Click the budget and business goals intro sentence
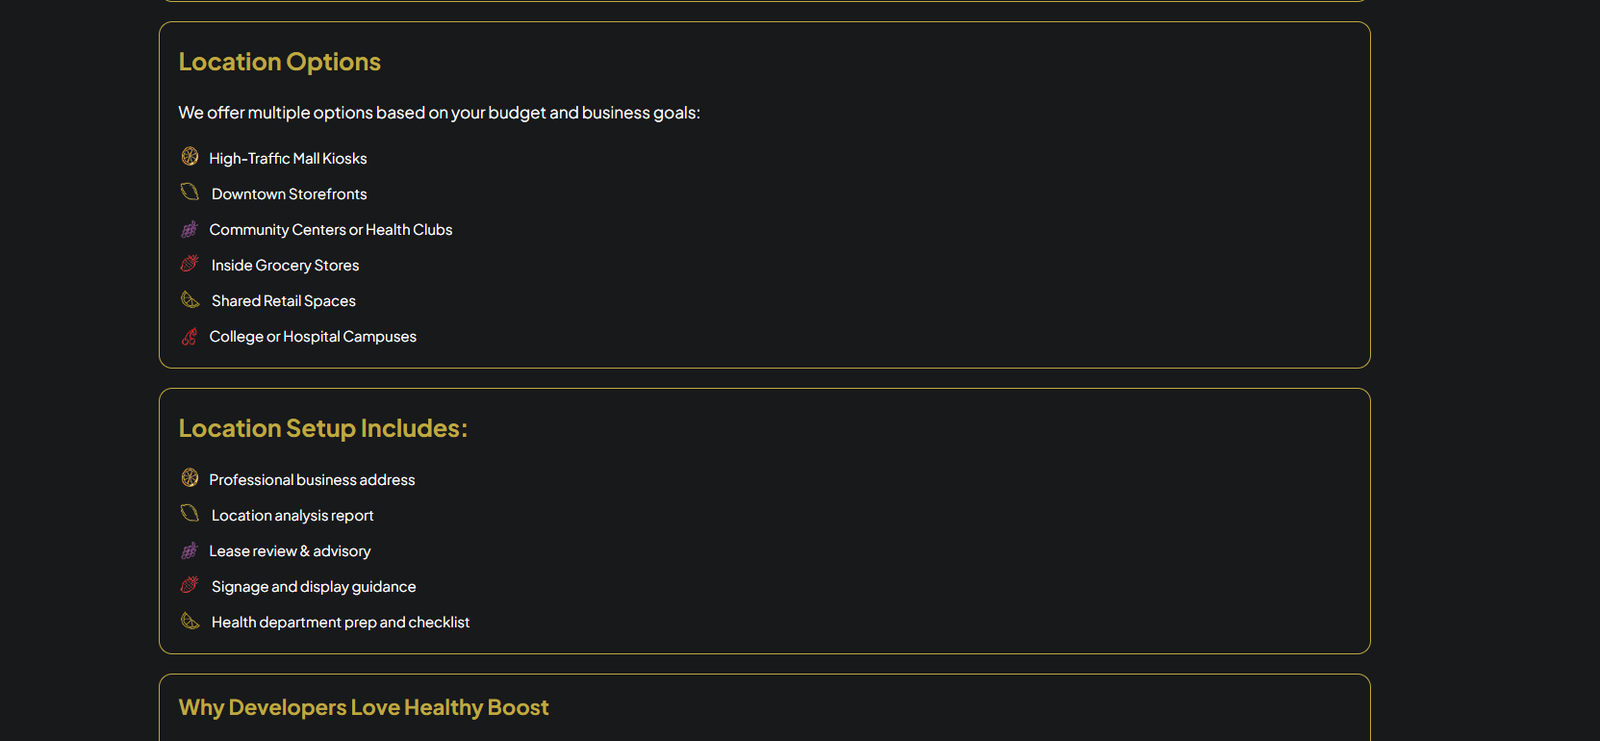The image size is (1600, 741). pos(439,113)
